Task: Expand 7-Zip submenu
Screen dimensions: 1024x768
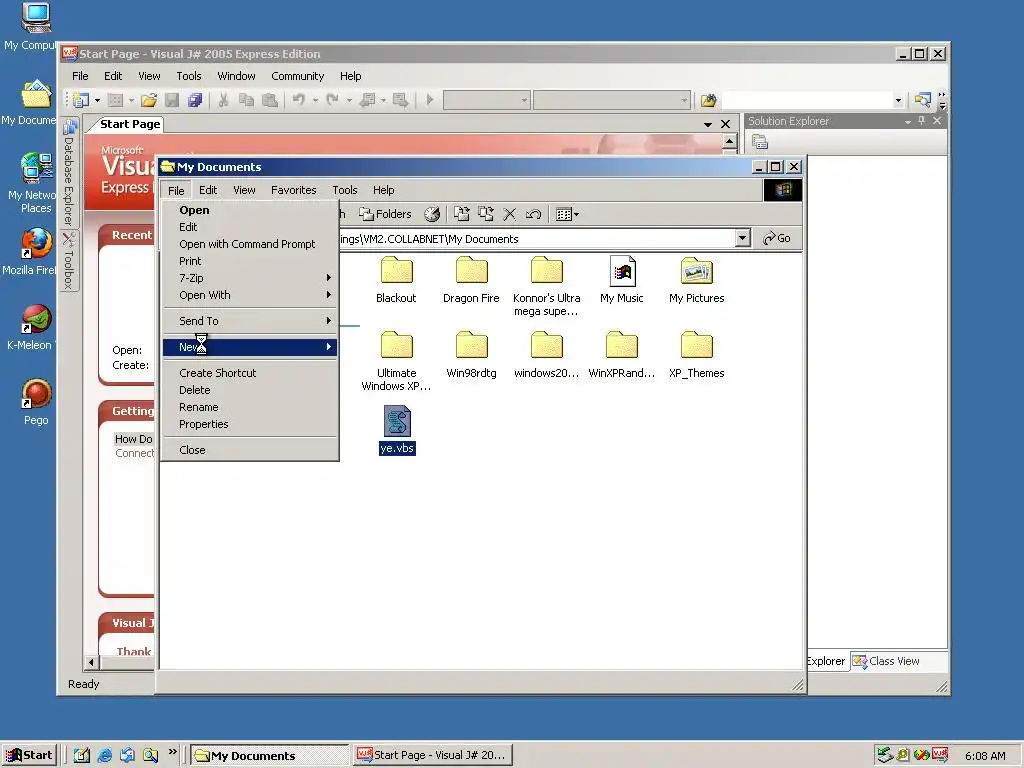Action: [x=249, y=278]
